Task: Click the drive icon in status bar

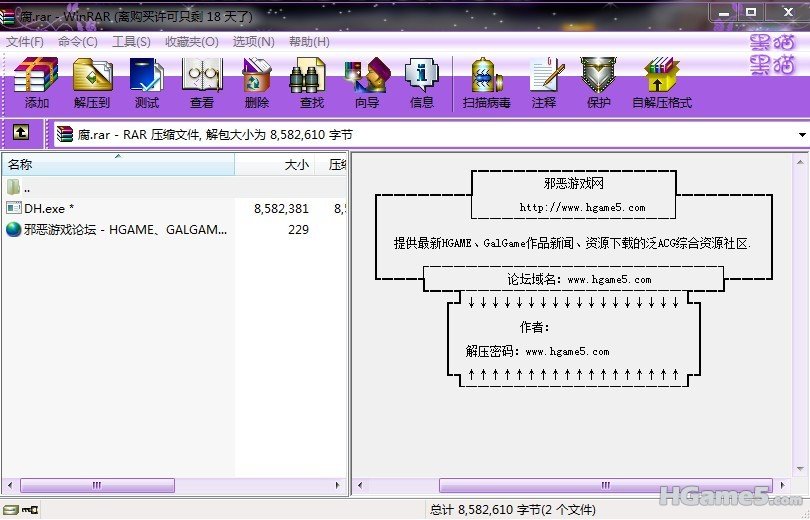Action: click(11, 510)
